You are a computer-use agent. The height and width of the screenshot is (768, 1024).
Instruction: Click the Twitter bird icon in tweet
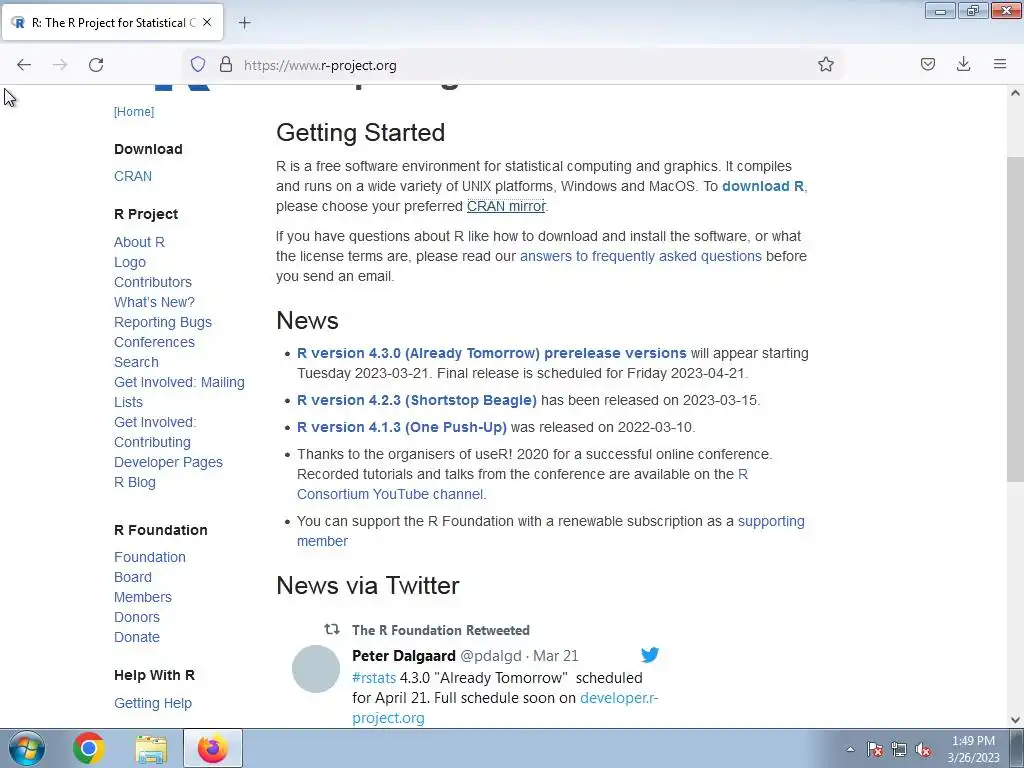pyautogui.click(x=650, y=655)
